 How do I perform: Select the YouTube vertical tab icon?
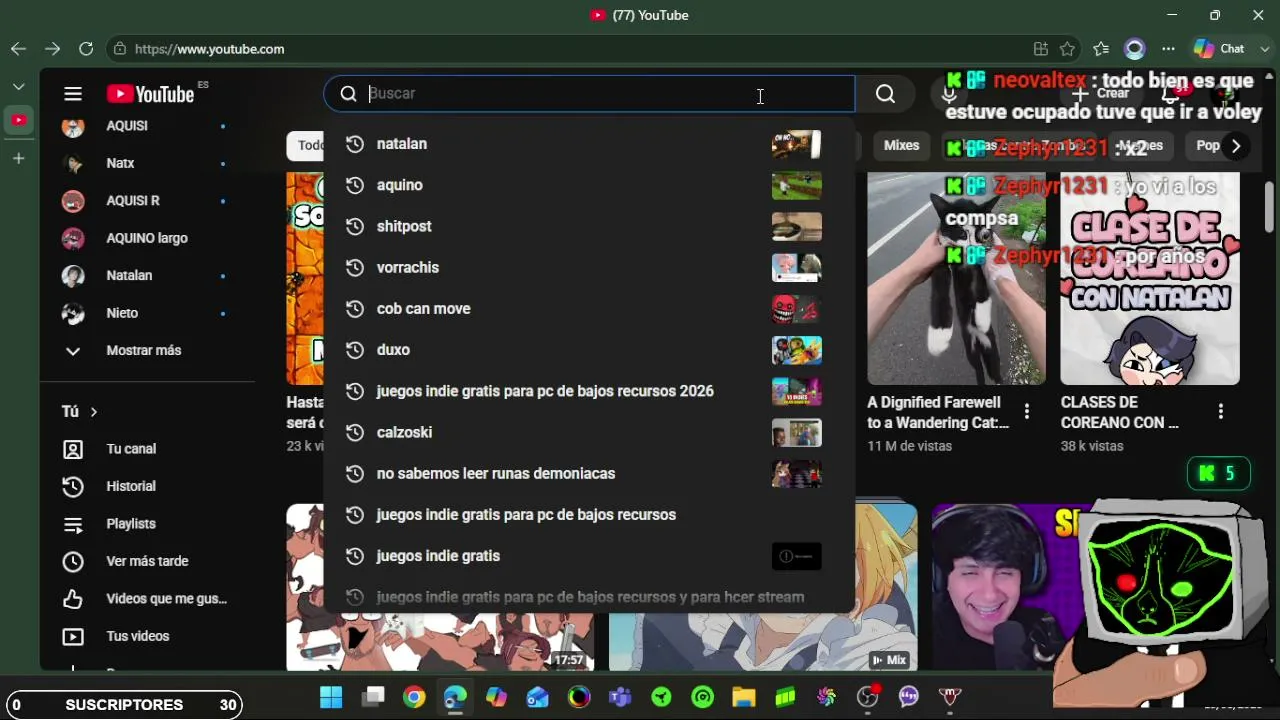19,120
